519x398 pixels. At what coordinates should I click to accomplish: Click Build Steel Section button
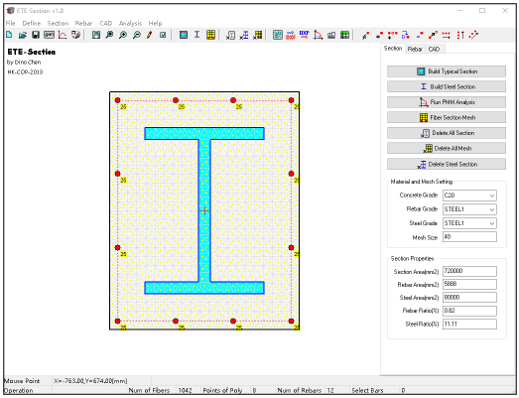pyautogui.click(x=446, y=87)
